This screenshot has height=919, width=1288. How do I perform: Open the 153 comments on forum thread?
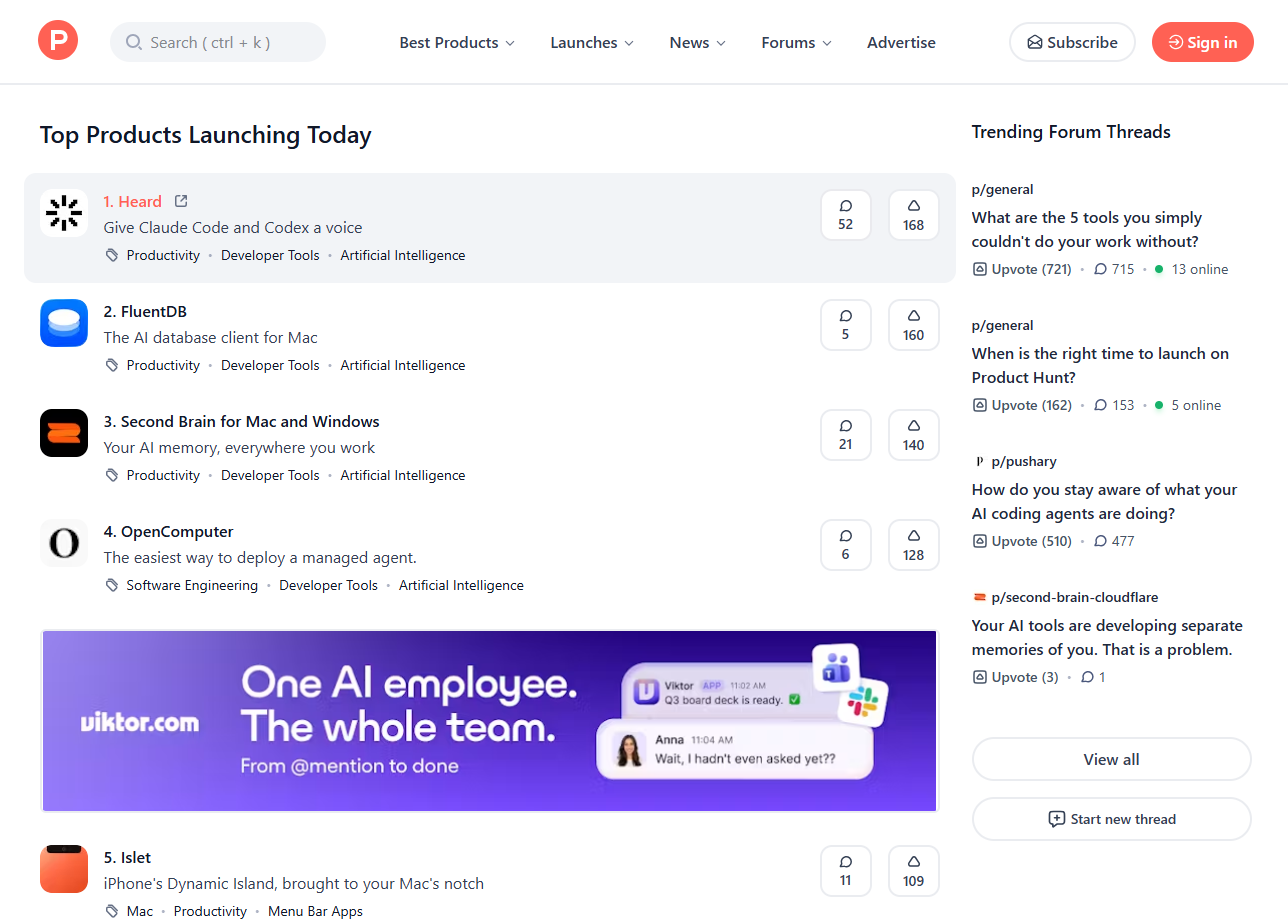click(1114, 405)
